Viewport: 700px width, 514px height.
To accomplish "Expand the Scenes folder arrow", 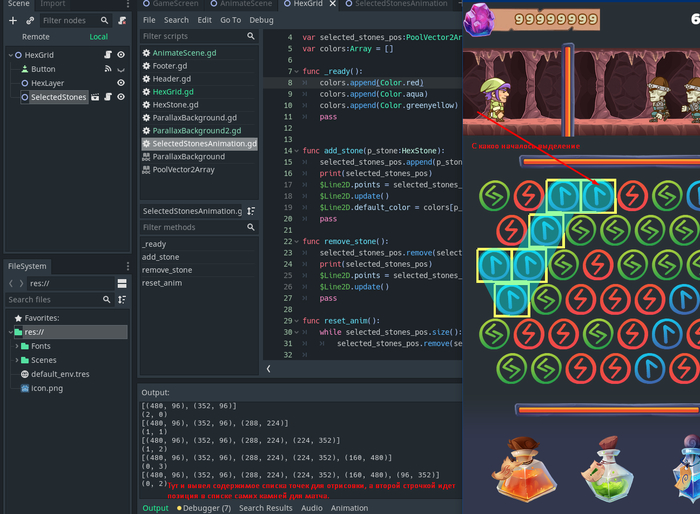I will click(17, 360).
